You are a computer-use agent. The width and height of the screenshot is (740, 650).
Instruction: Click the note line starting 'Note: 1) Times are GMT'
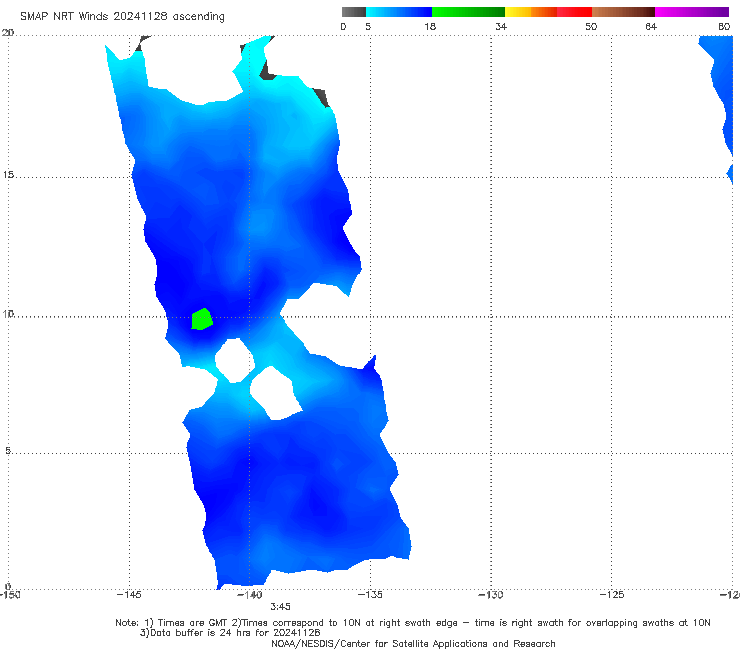coord(413,623)
